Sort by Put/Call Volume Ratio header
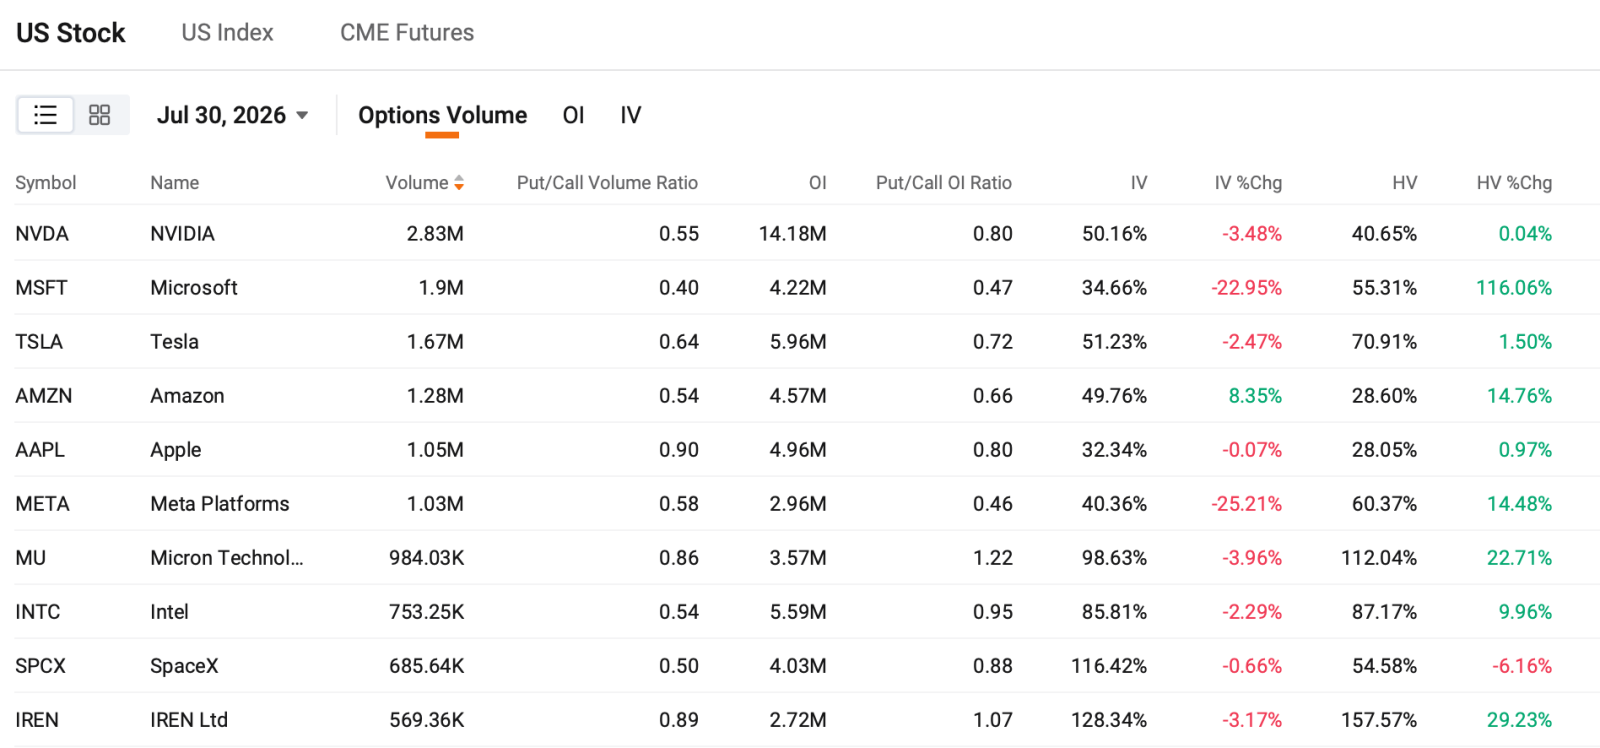The image size is (1600, 748). point(607,183)
